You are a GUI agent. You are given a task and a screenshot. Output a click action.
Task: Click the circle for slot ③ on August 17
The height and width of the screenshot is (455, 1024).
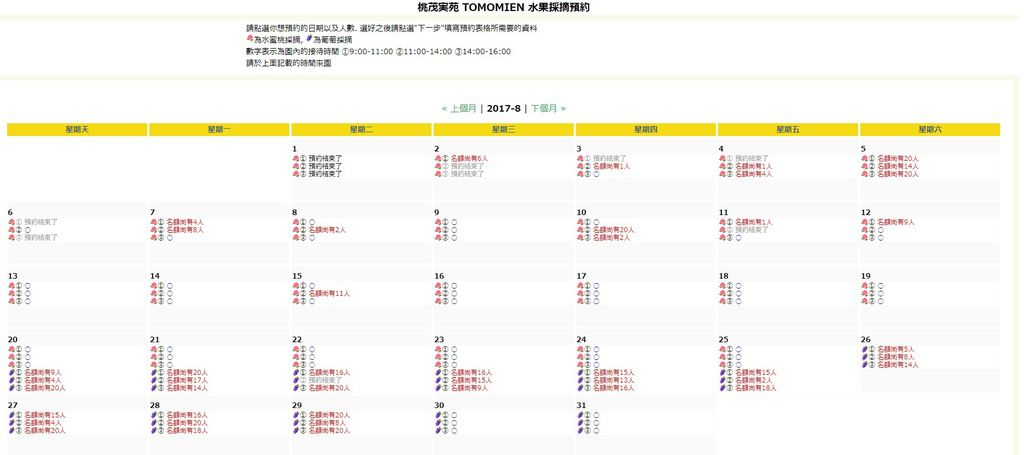click(596, 302)
